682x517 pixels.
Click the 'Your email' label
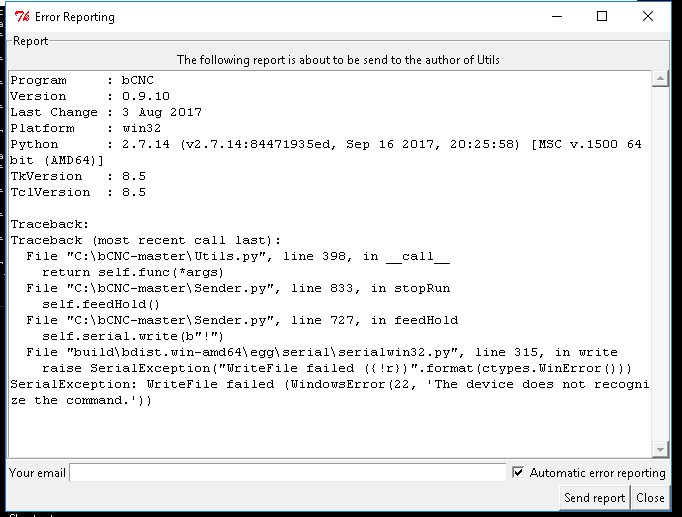[37, 473]
